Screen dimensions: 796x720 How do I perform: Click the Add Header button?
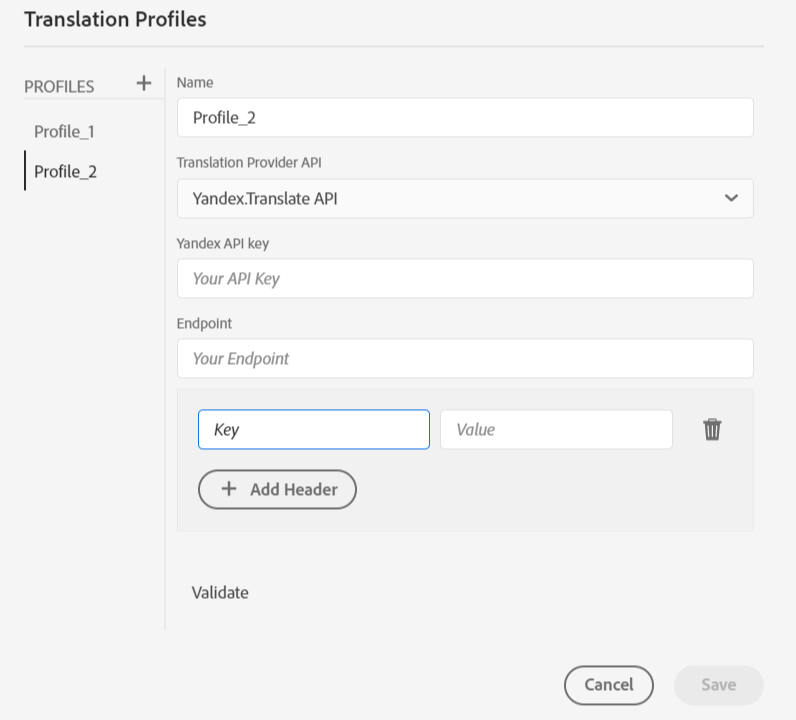pos(277,490)
